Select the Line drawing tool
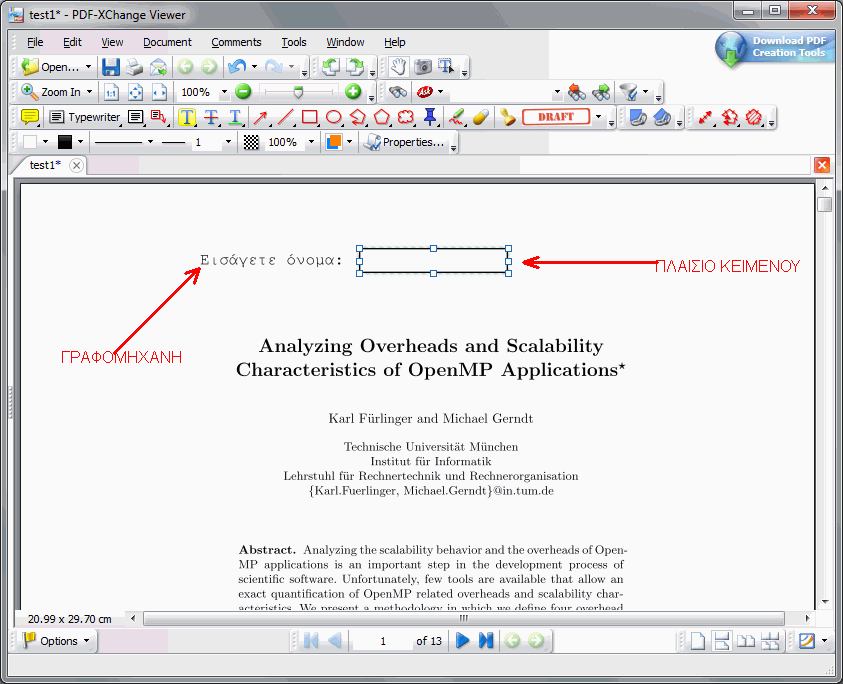The height and width of the screenshot is (684, 843). pyautogui.click(x=285, y=117)
